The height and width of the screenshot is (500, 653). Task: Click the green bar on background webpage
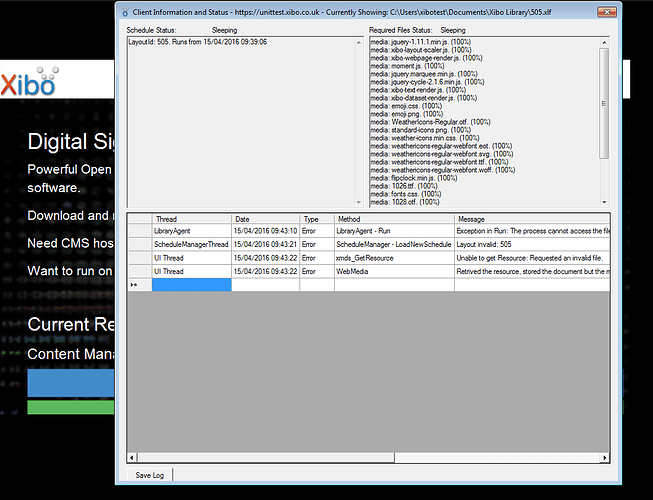point(71,407)
